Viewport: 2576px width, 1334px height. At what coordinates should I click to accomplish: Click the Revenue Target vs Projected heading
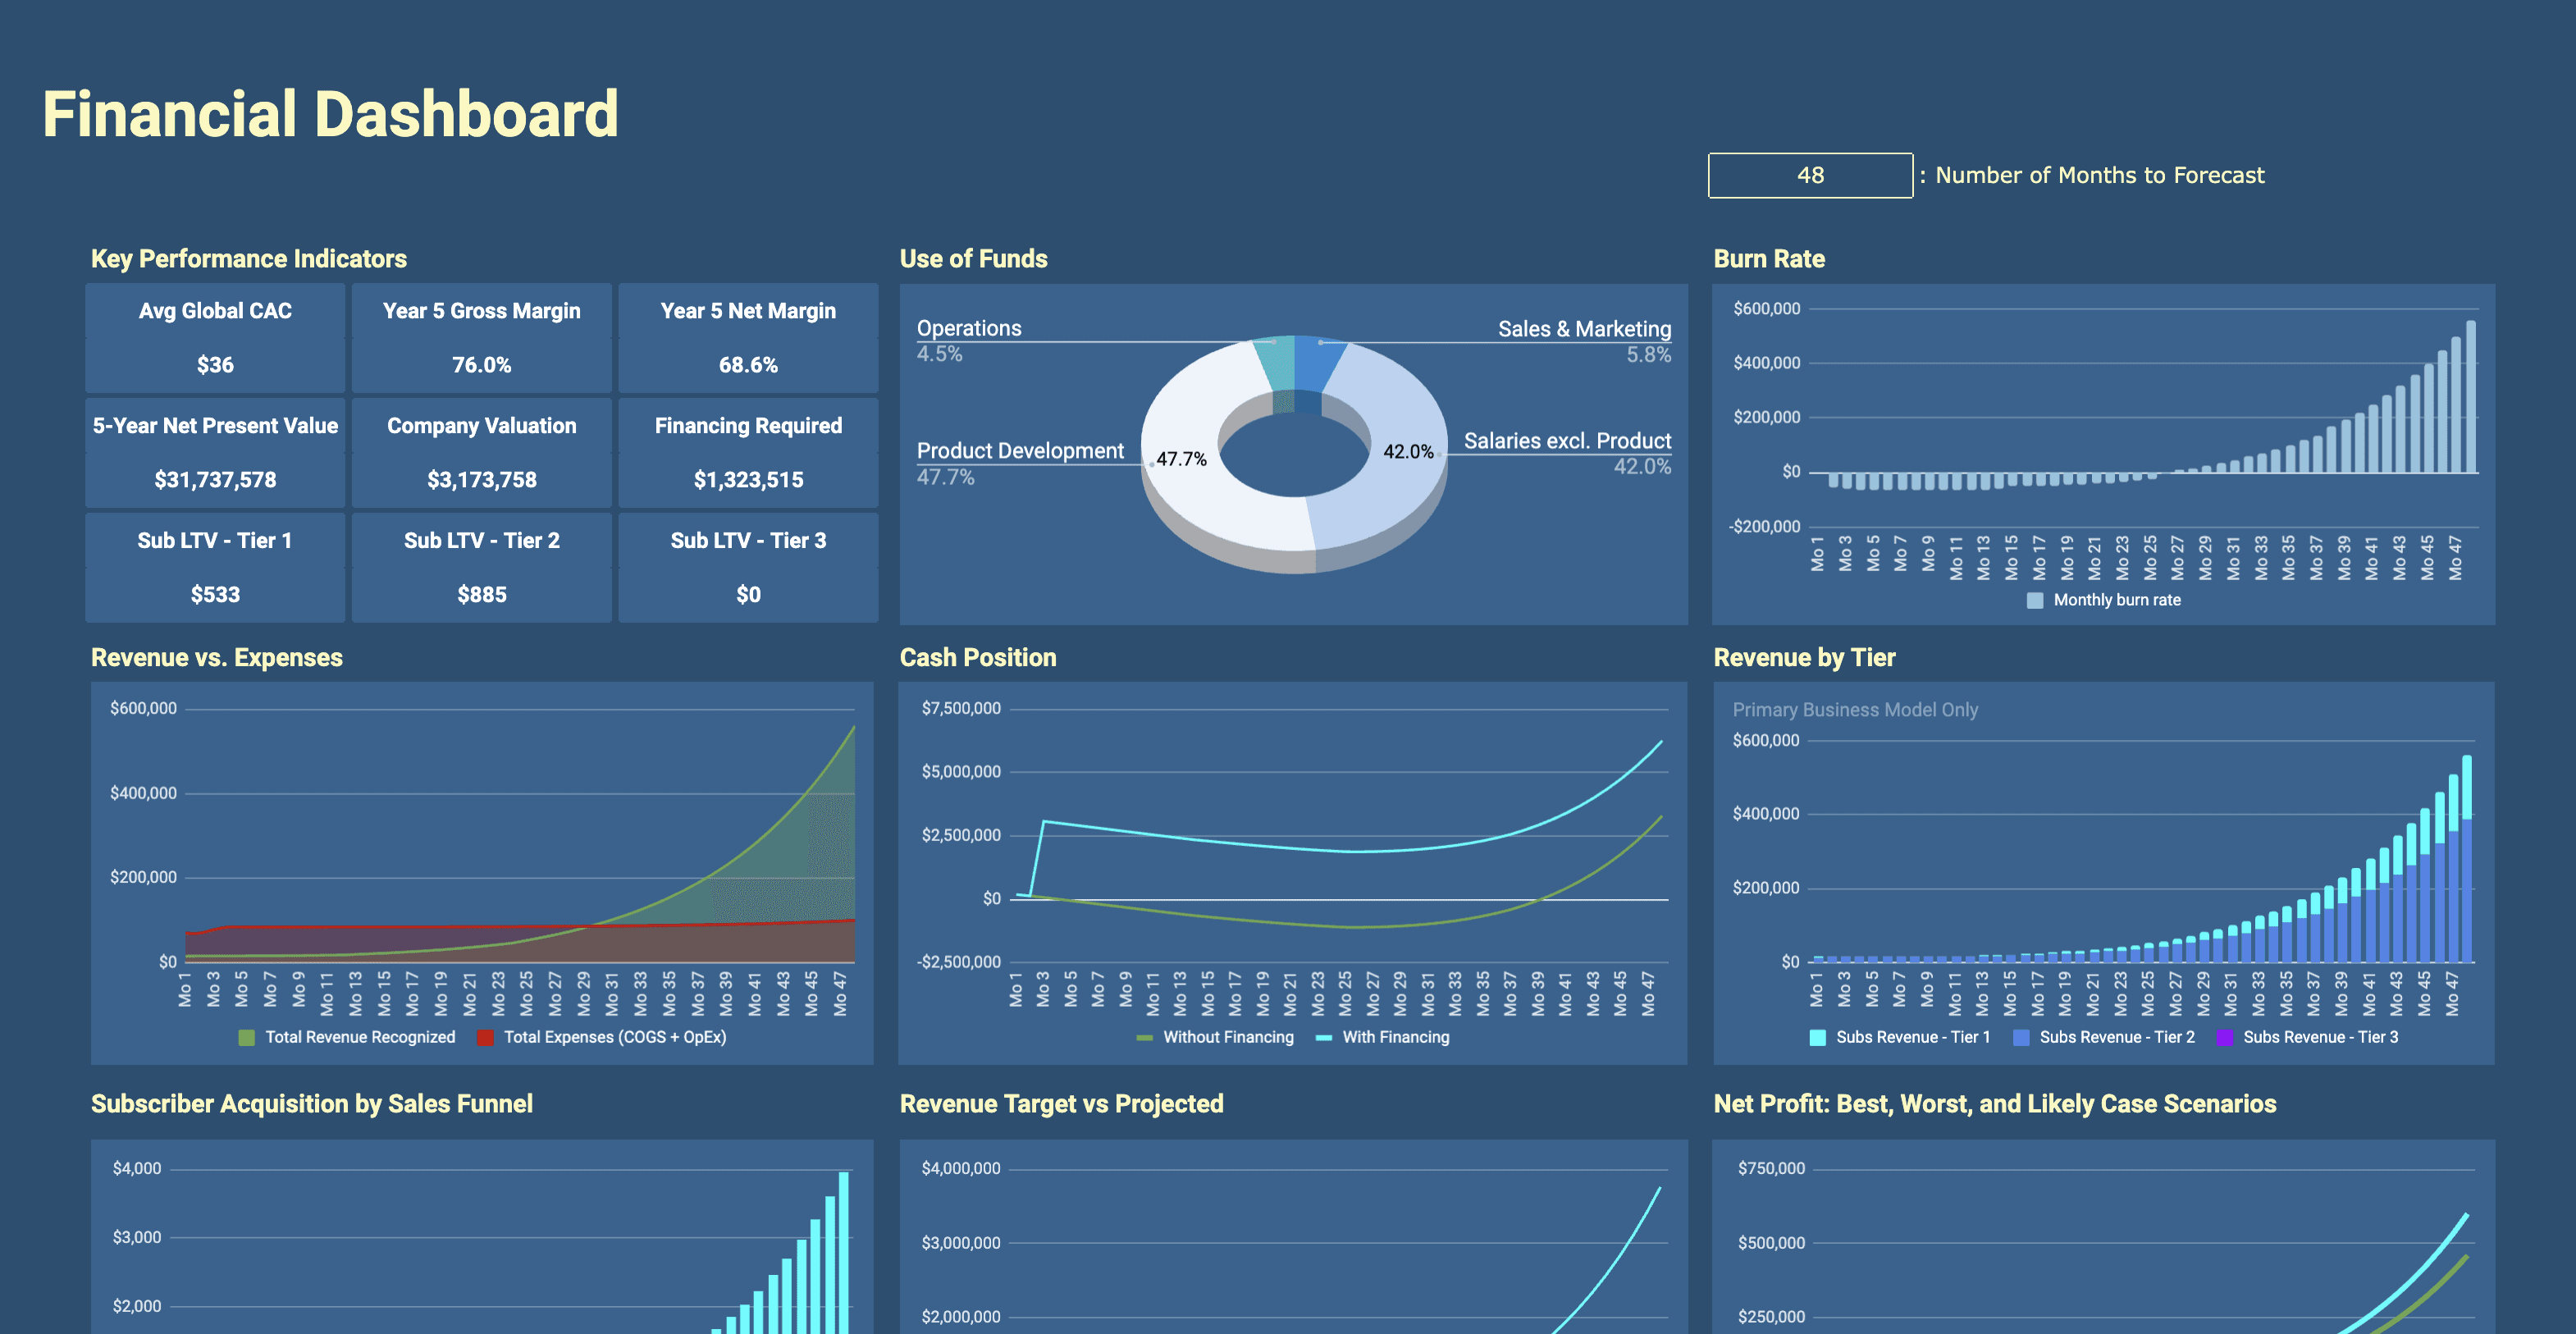pos(1061,1104)
